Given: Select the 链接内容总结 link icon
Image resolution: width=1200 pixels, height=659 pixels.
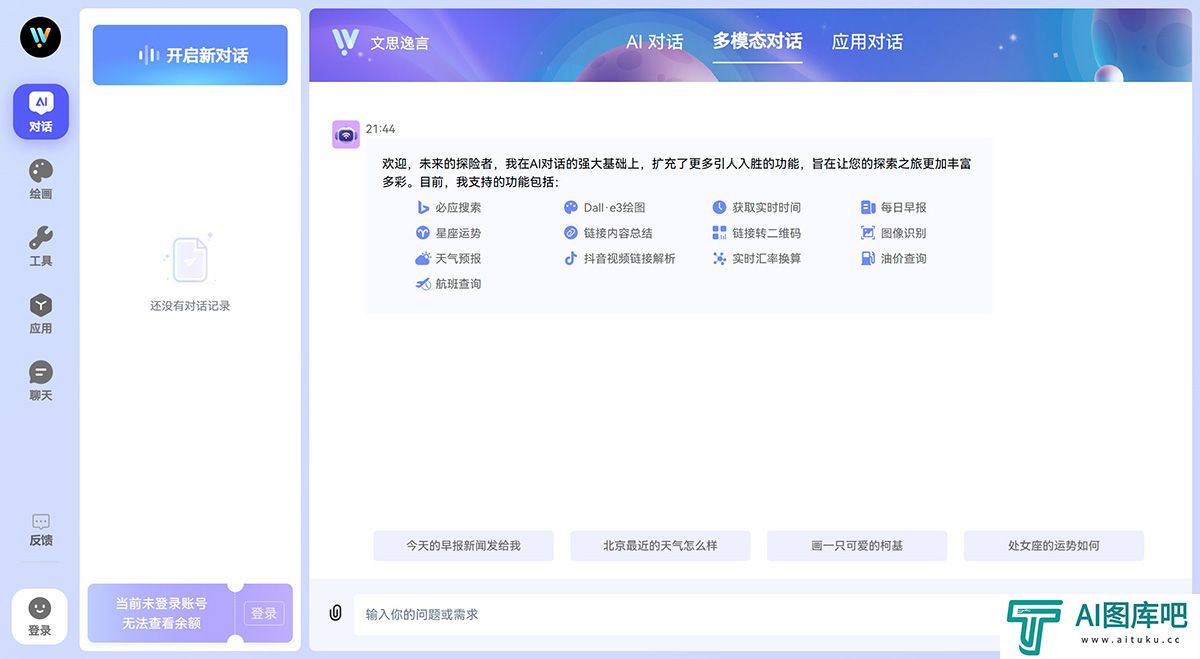Looking at the screenshot, I should point(571,233).
